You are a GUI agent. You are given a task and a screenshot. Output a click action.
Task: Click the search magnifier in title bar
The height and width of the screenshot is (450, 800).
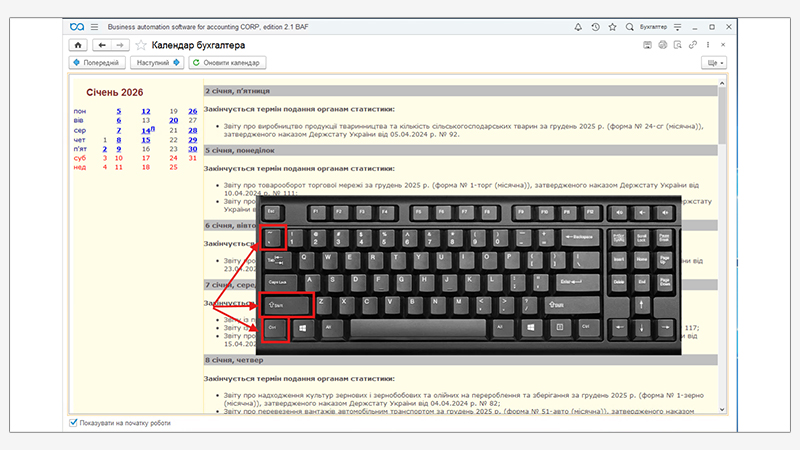tap(628, 26)
